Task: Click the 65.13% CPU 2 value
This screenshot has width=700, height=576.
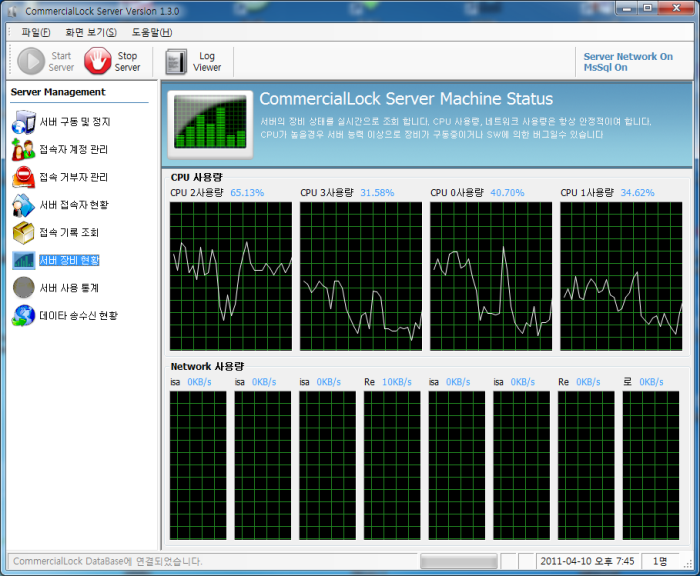Action: point(247,193)
